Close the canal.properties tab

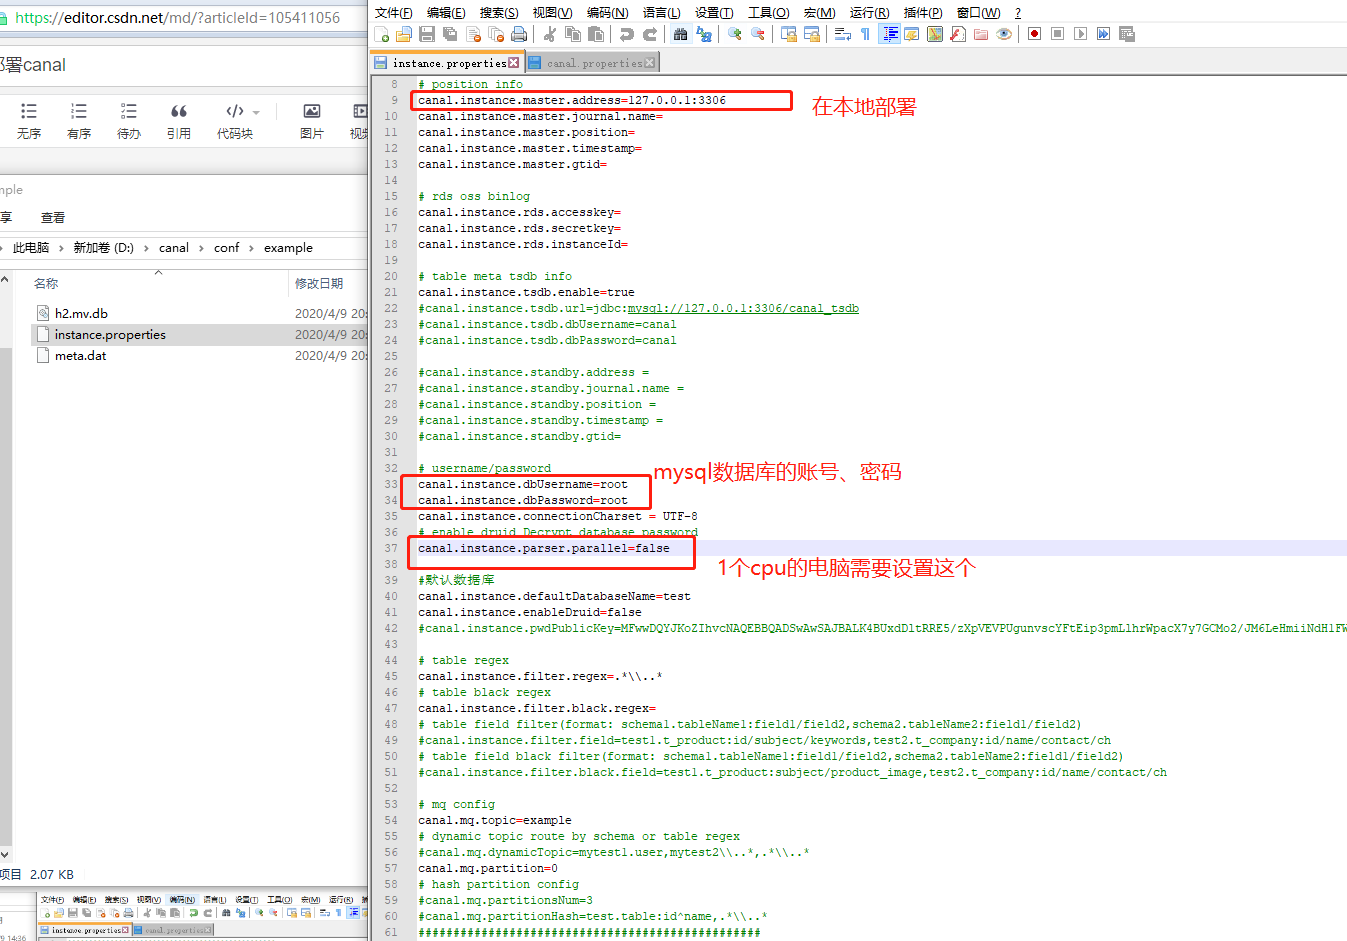point(650,63)
